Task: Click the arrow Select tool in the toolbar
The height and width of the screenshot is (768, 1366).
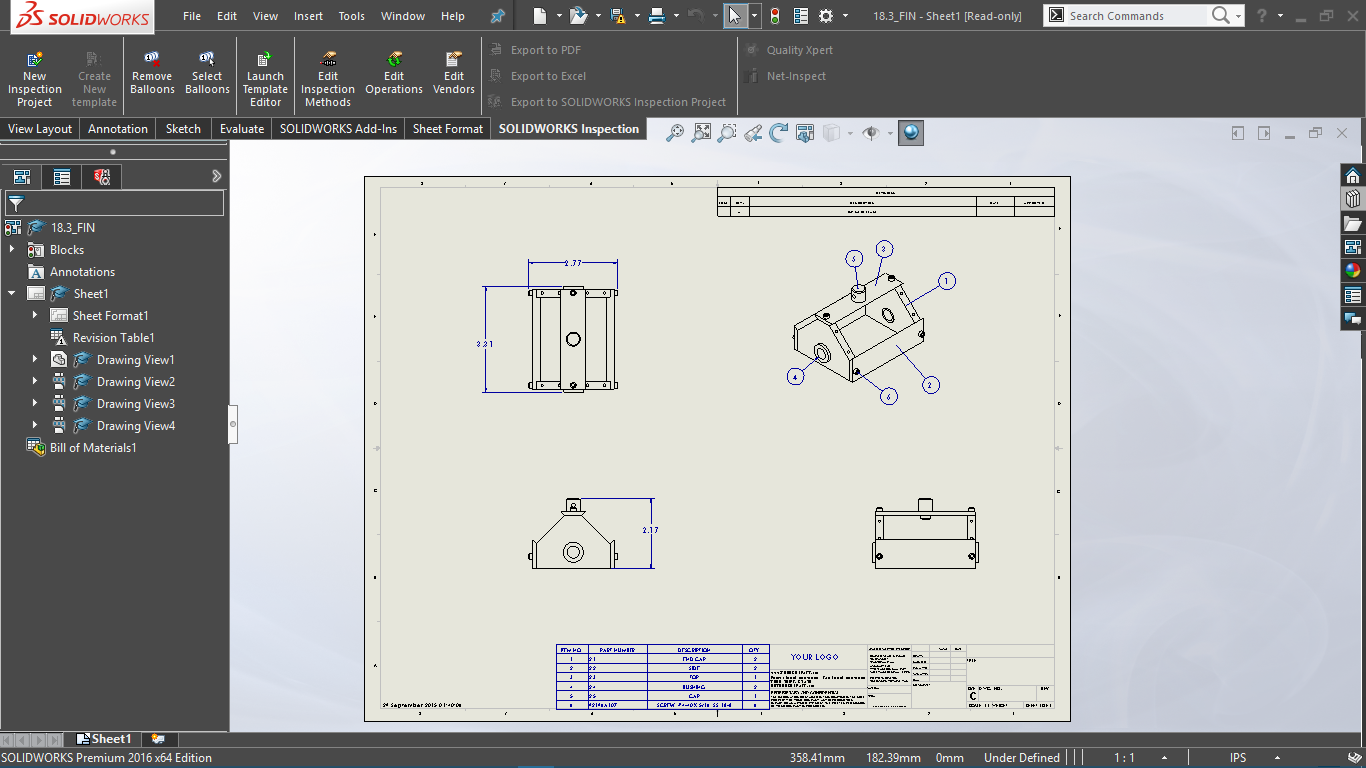Action: 734,15
